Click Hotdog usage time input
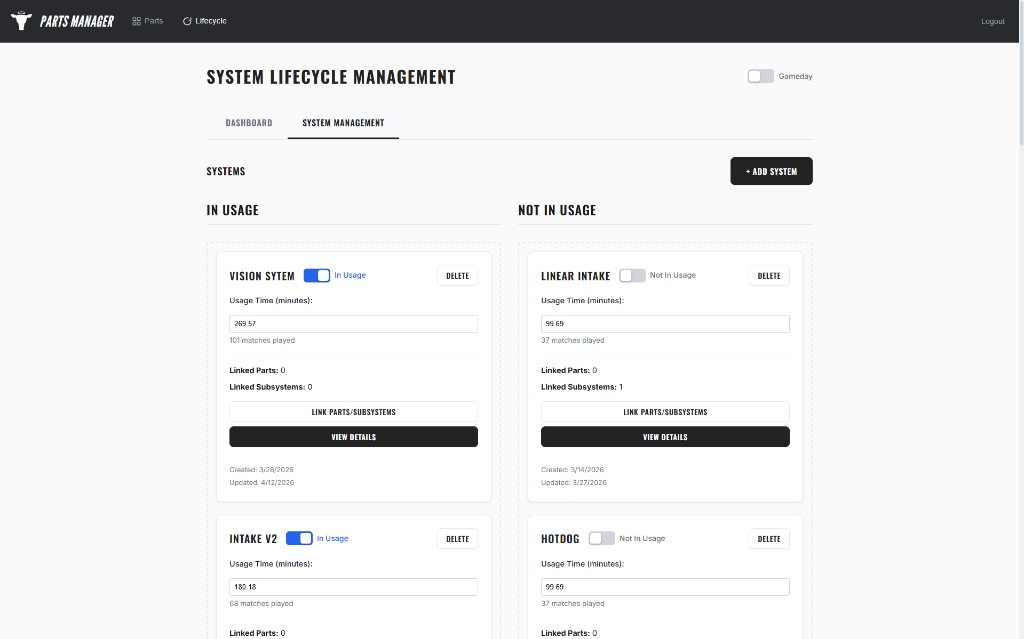The width and height of the screenshot is (1024, 639). click(x=665, y=586)
